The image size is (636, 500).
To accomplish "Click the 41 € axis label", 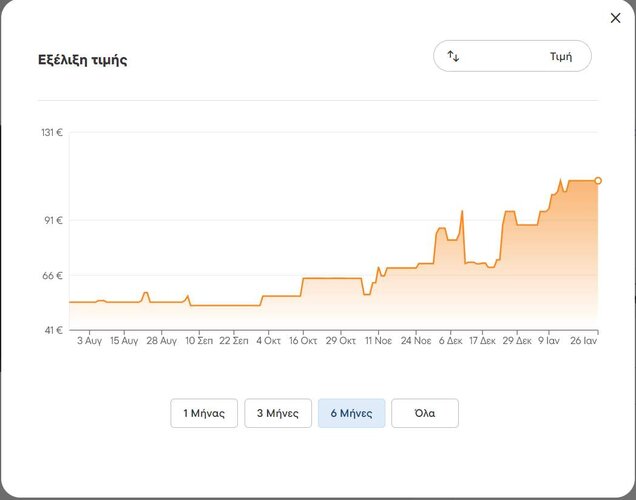I will [52, 330].
